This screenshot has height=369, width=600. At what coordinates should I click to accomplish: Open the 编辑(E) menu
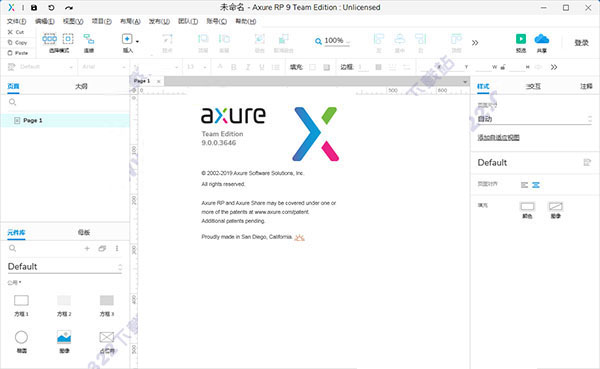click(45, 21)
